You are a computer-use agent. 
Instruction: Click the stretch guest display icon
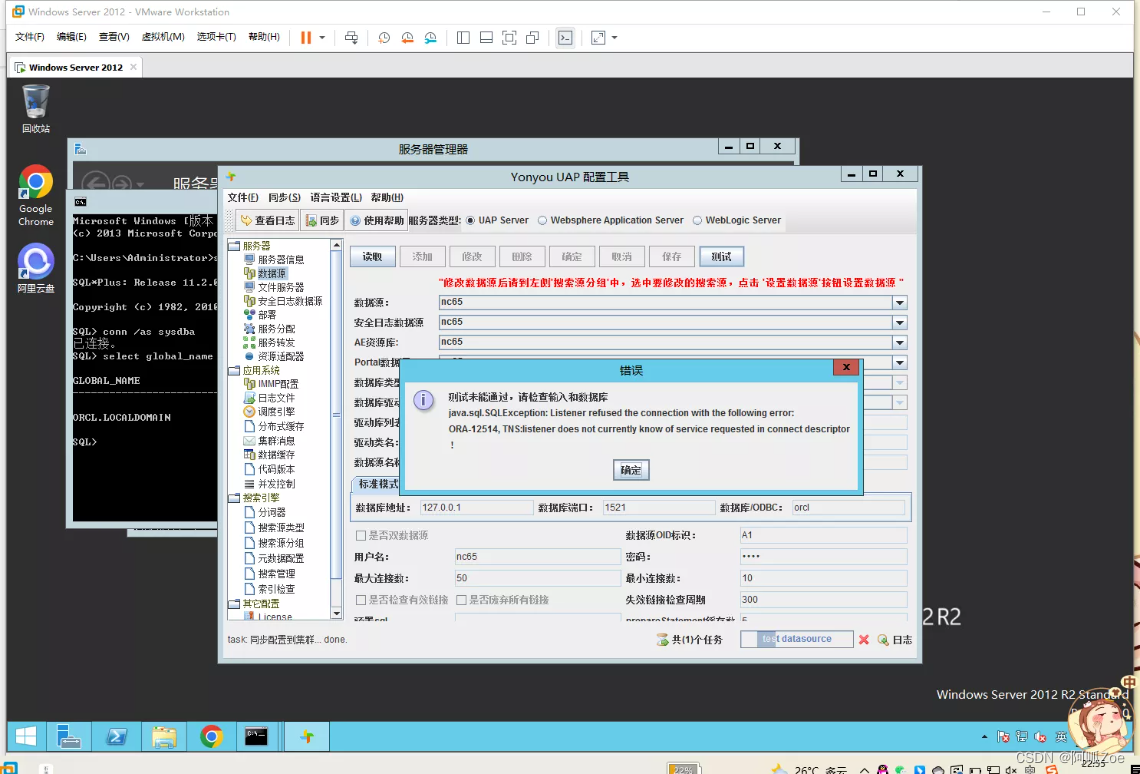(x=598, y=38)
